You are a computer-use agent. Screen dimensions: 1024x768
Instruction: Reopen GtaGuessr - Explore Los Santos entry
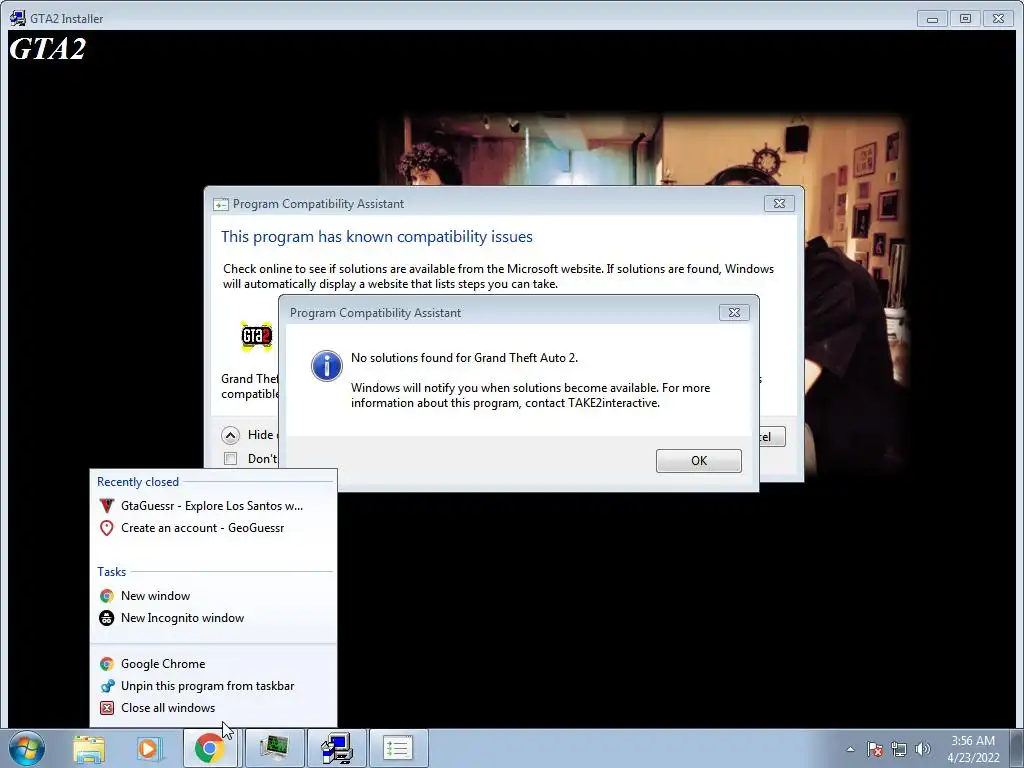click(211, 505)
